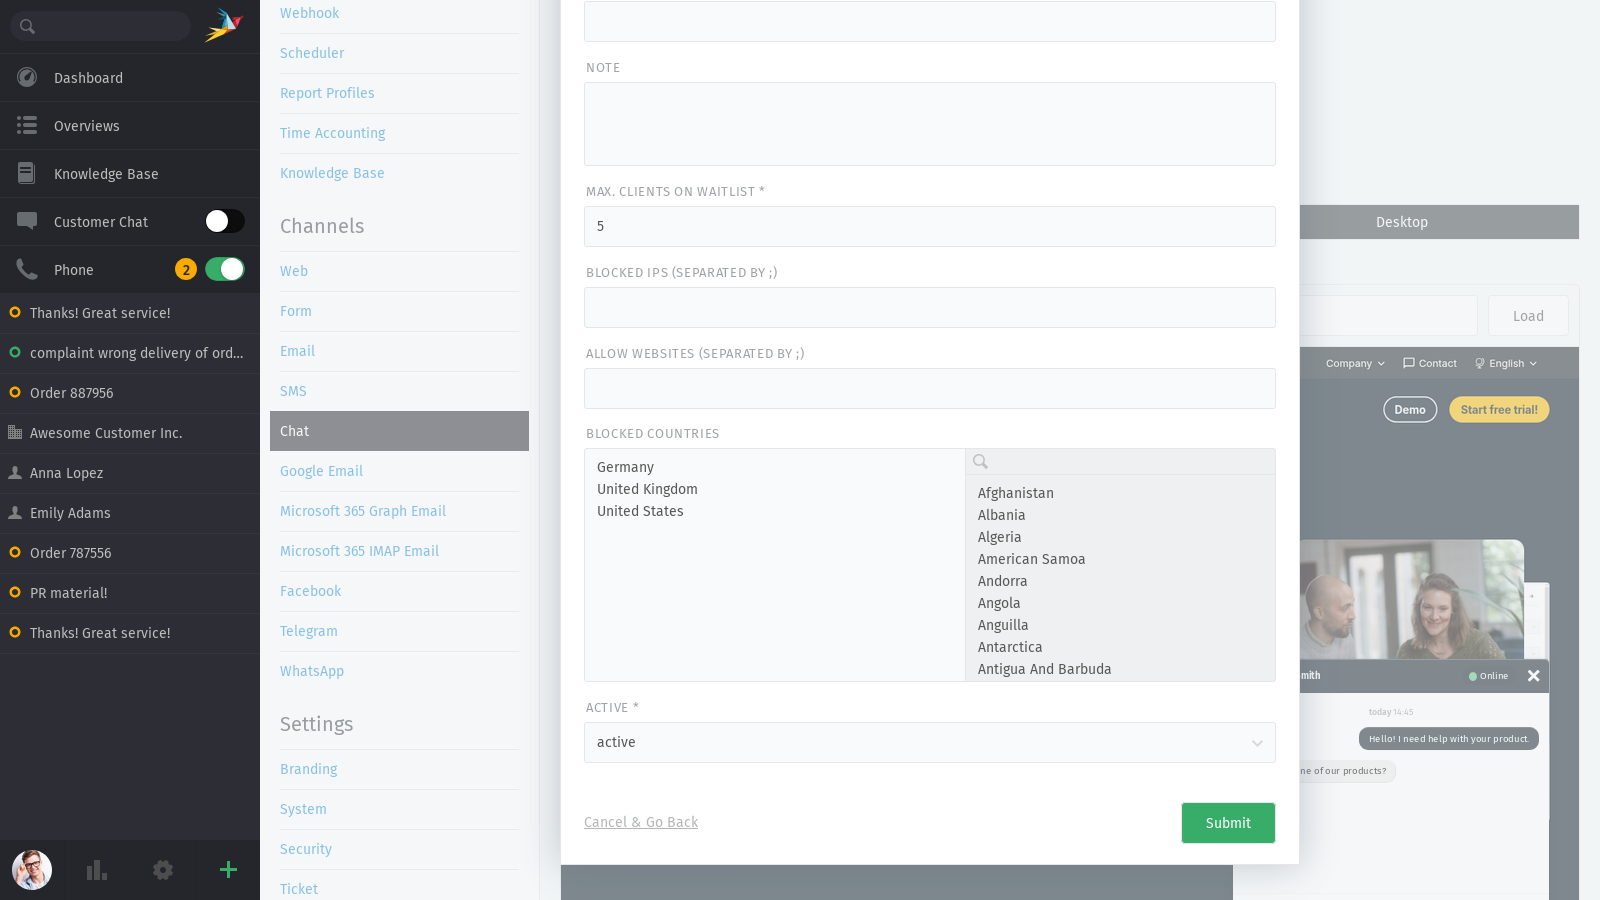Click the Load button in preview
The height and width of the screenshot is (900, 1600).
[1528, 316]
